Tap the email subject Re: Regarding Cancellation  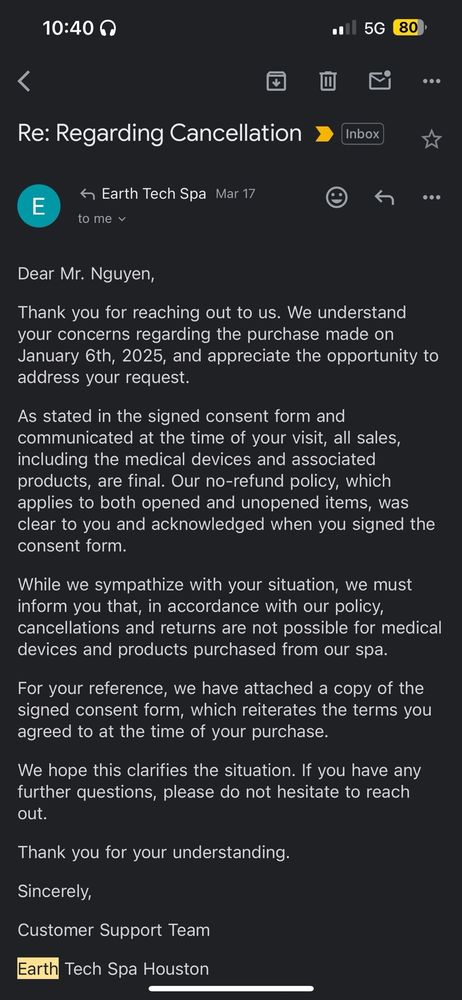(160, 133)
